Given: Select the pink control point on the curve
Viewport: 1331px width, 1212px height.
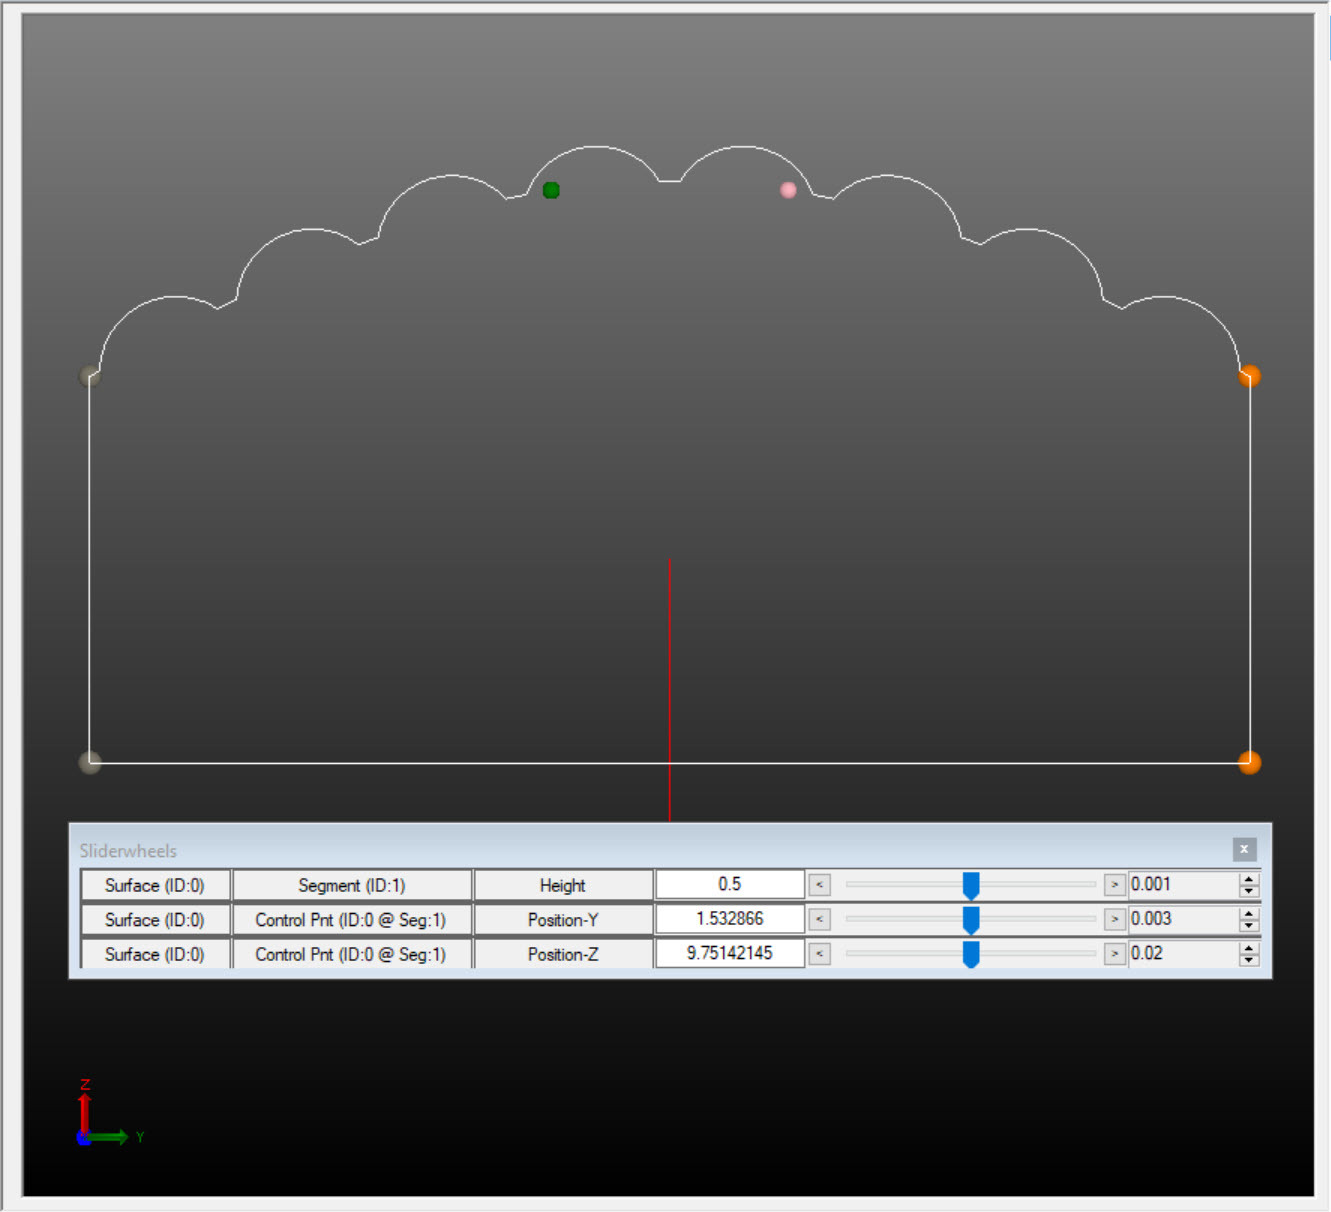Looking at the screenshot, I should (788, 190).
